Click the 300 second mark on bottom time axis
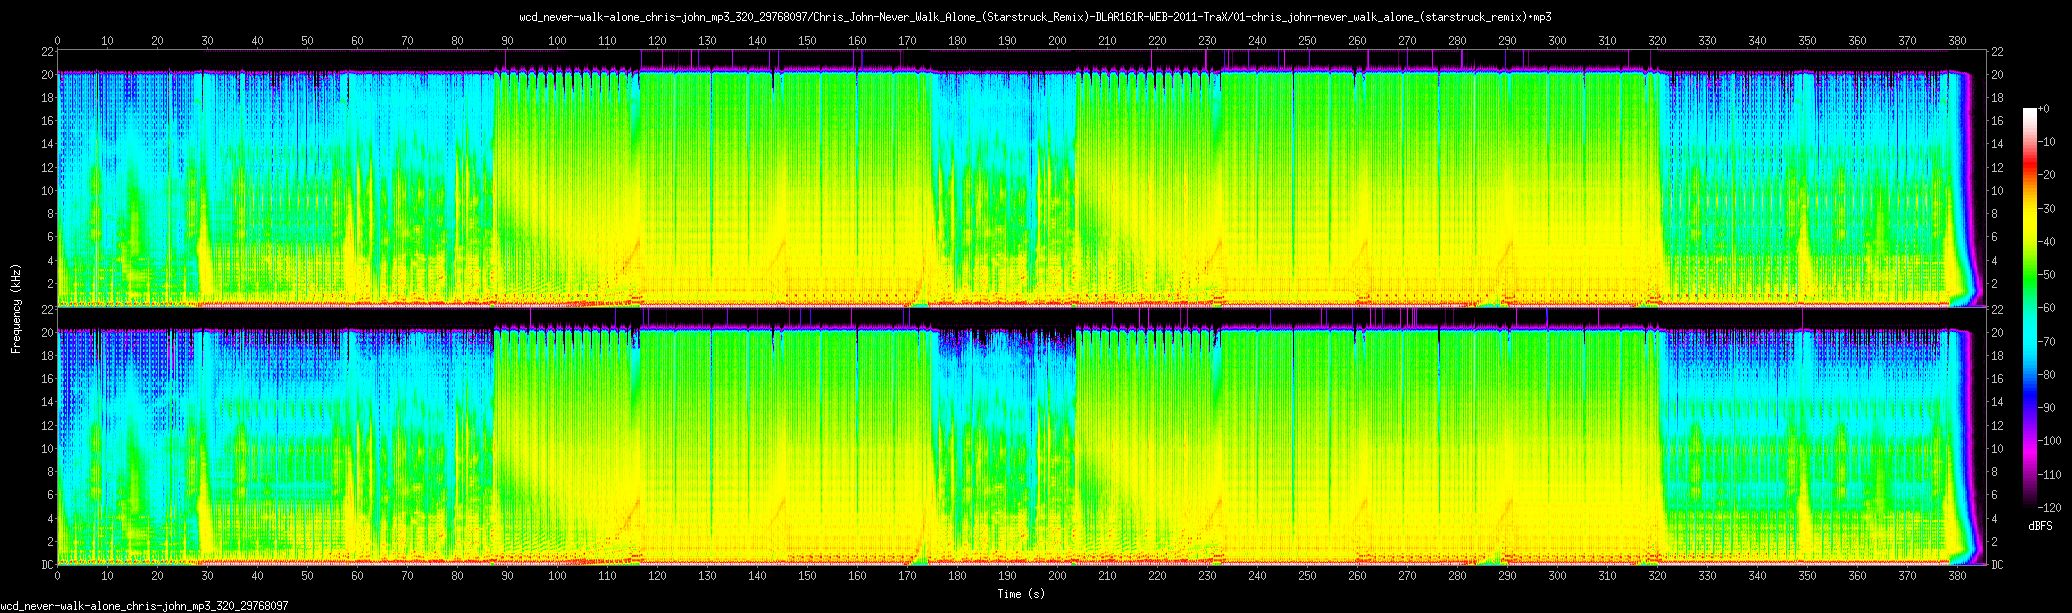Image resolution: width=2072 pixels, height=613 pixels. pos(1557,575)
